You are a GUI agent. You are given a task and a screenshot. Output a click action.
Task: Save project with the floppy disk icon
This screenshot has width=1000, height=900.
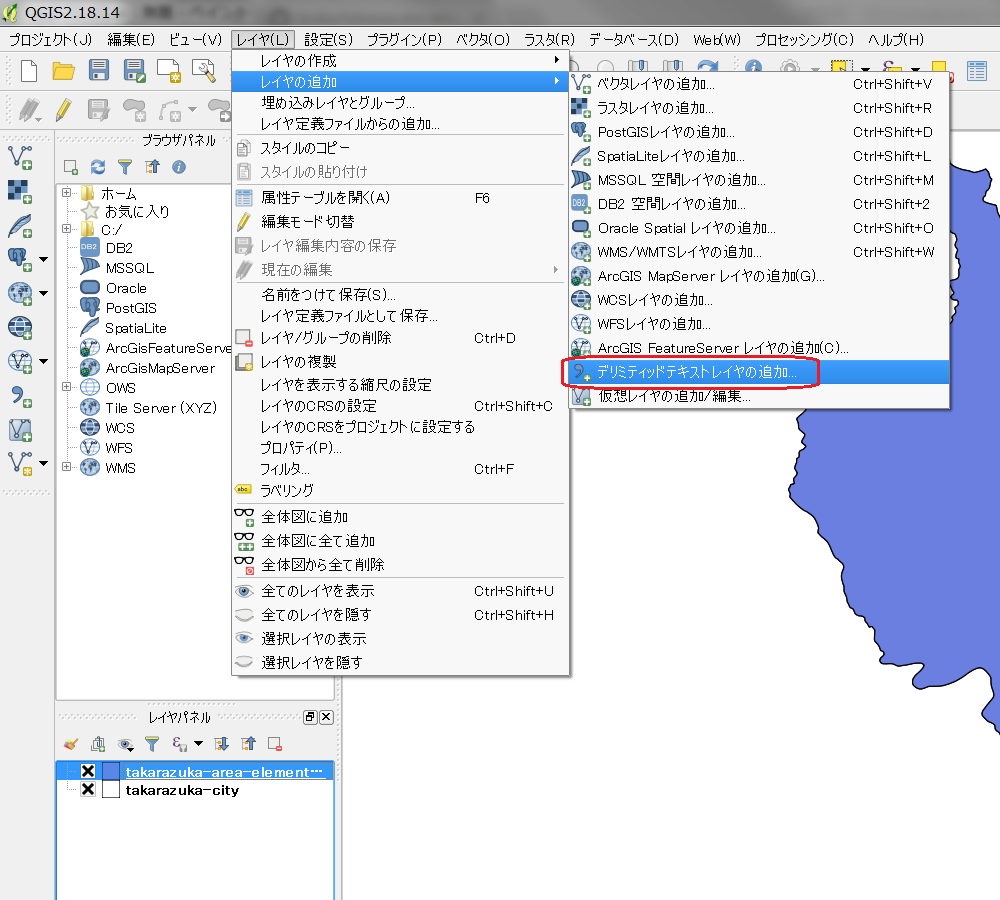98,70
